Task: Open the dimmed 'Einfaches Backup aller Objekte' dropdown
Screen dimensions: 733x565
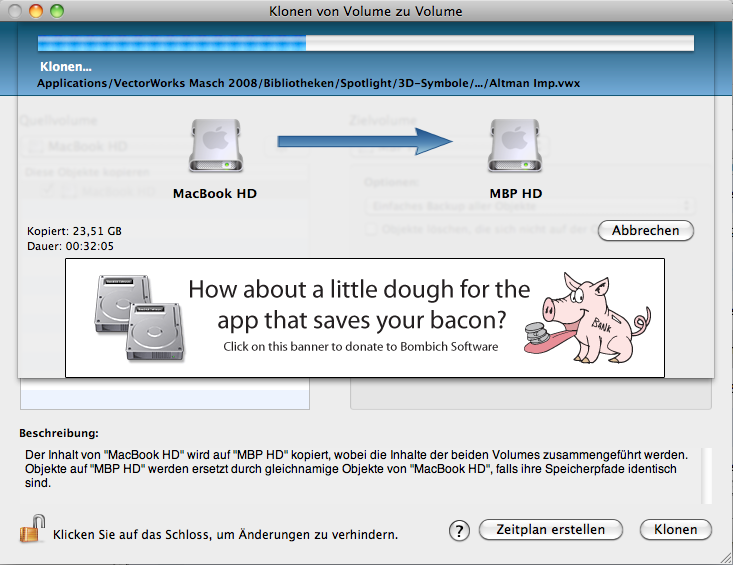Action: tap(530, 206)
